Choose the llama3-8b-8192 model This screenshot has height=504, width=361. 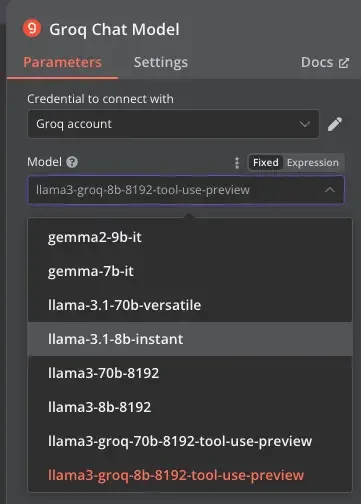click(190, 407)
